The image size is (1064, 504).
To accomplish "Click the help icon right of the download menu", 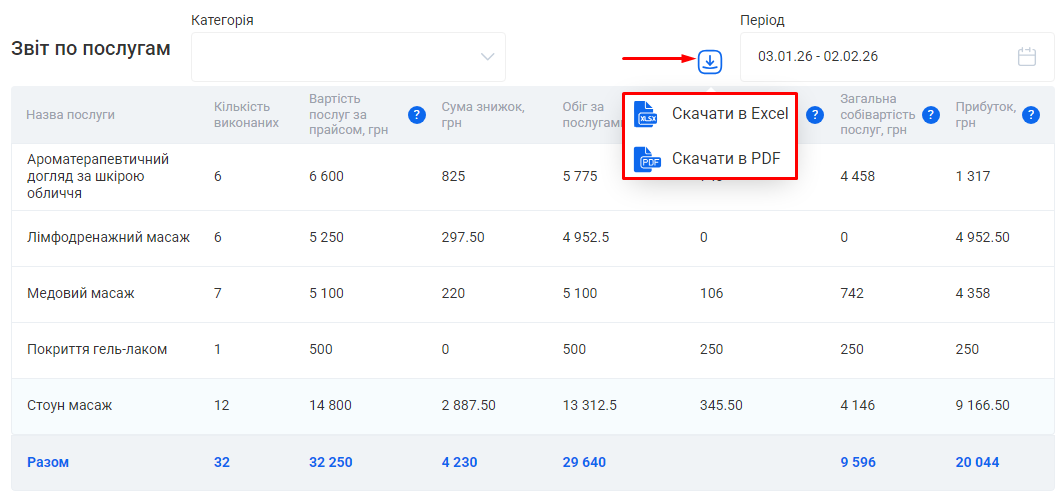I will point(815,115).
